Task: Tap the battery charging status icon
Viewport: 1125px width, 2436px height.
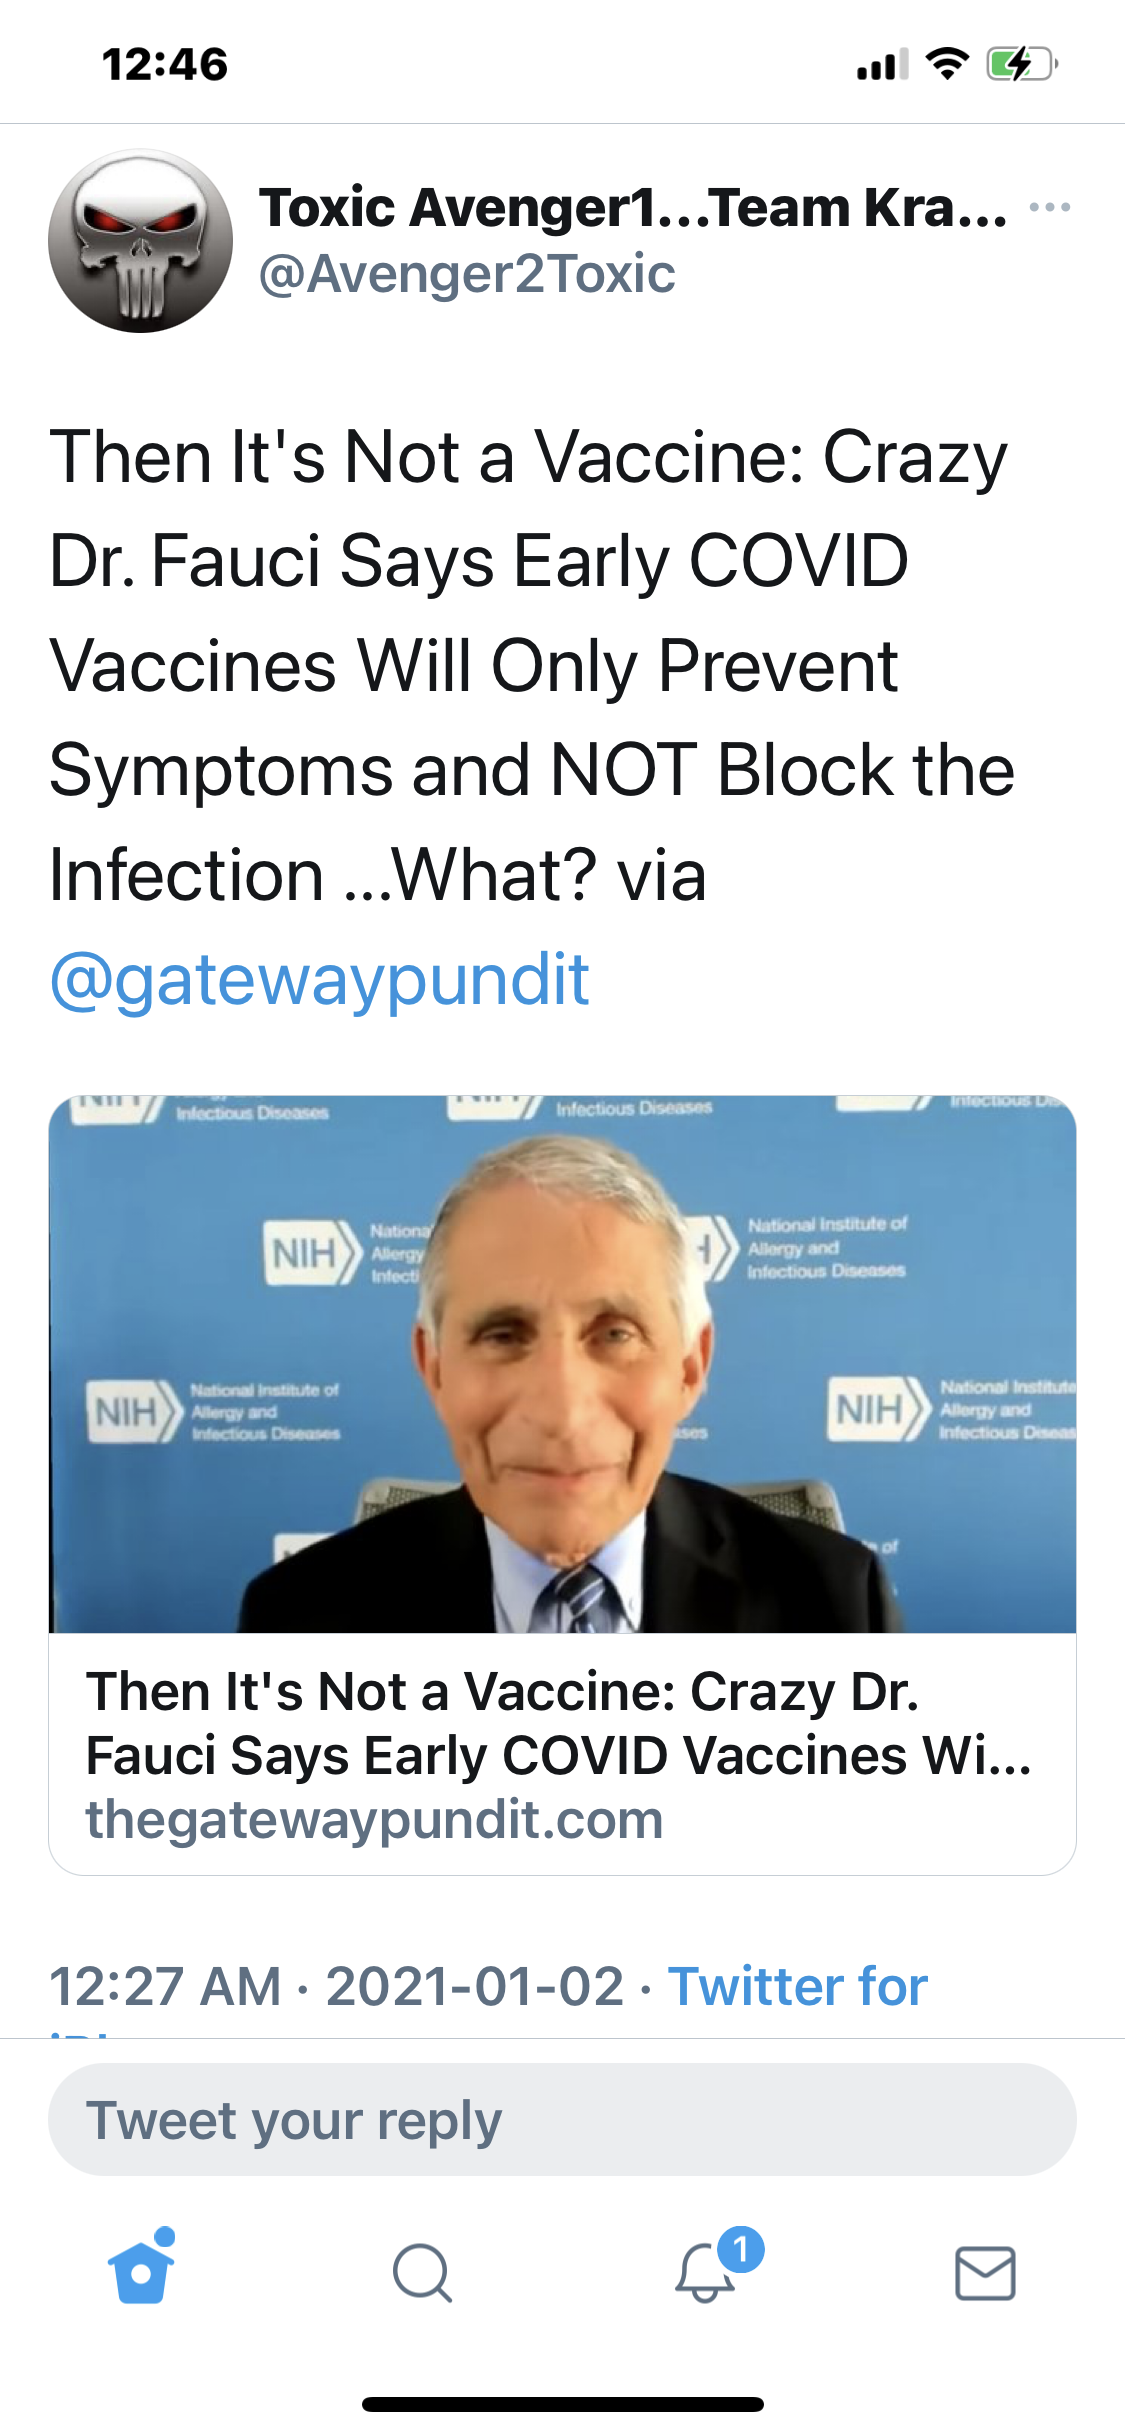Action: [x=1021, y=64]
